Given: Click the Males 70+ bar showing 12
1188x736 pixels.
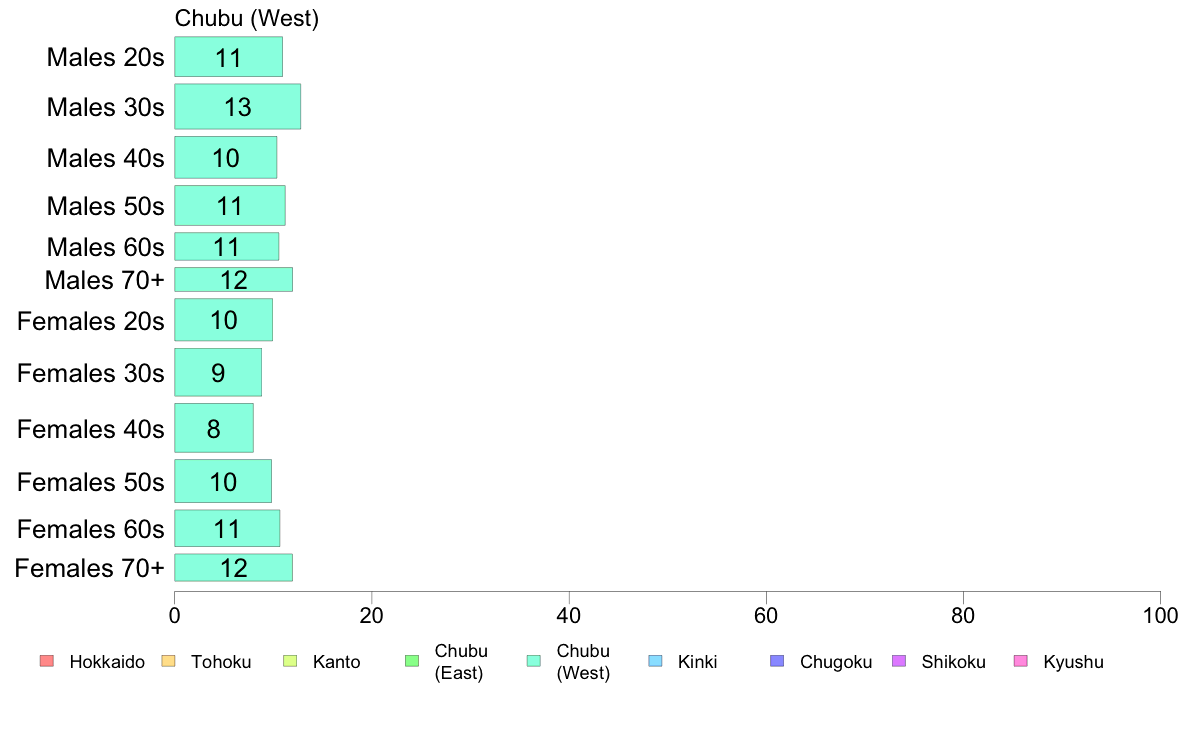Looking at the screenshot, I should pyautogui.click(x=233, y=280).
